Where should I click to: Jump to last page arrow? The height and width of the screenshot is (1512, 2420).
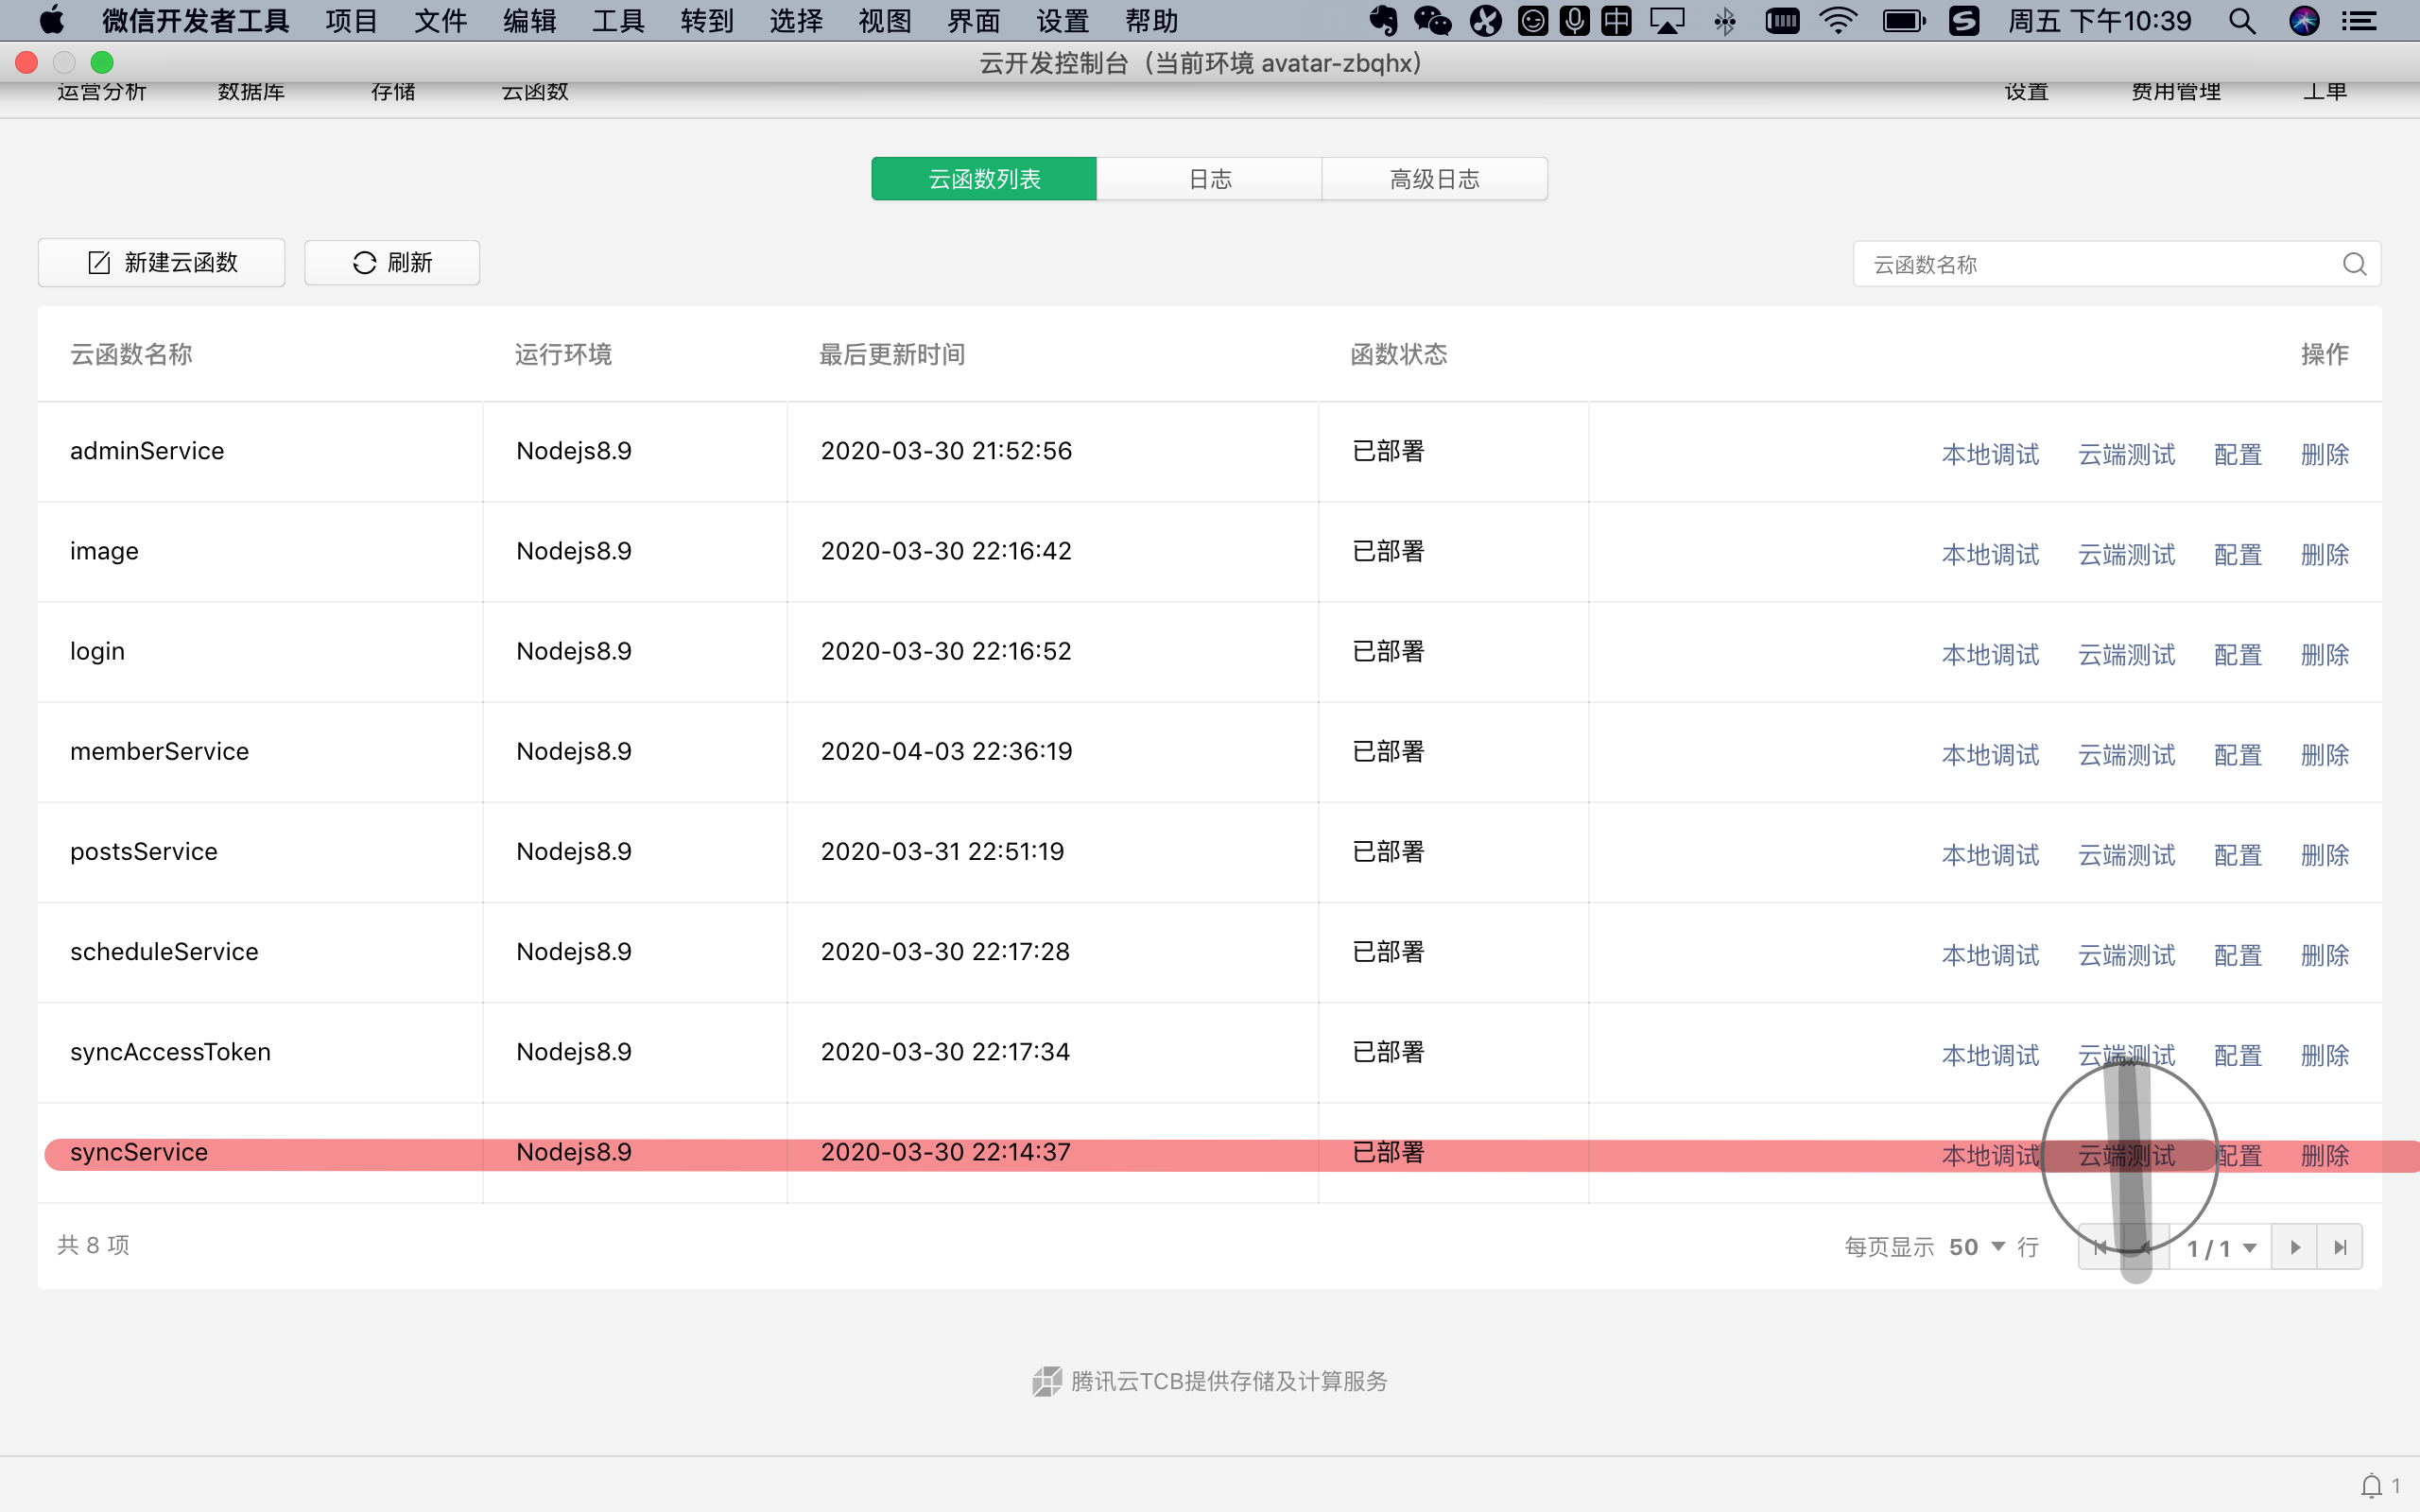pyautogui.click(x=2339, y=1247)
